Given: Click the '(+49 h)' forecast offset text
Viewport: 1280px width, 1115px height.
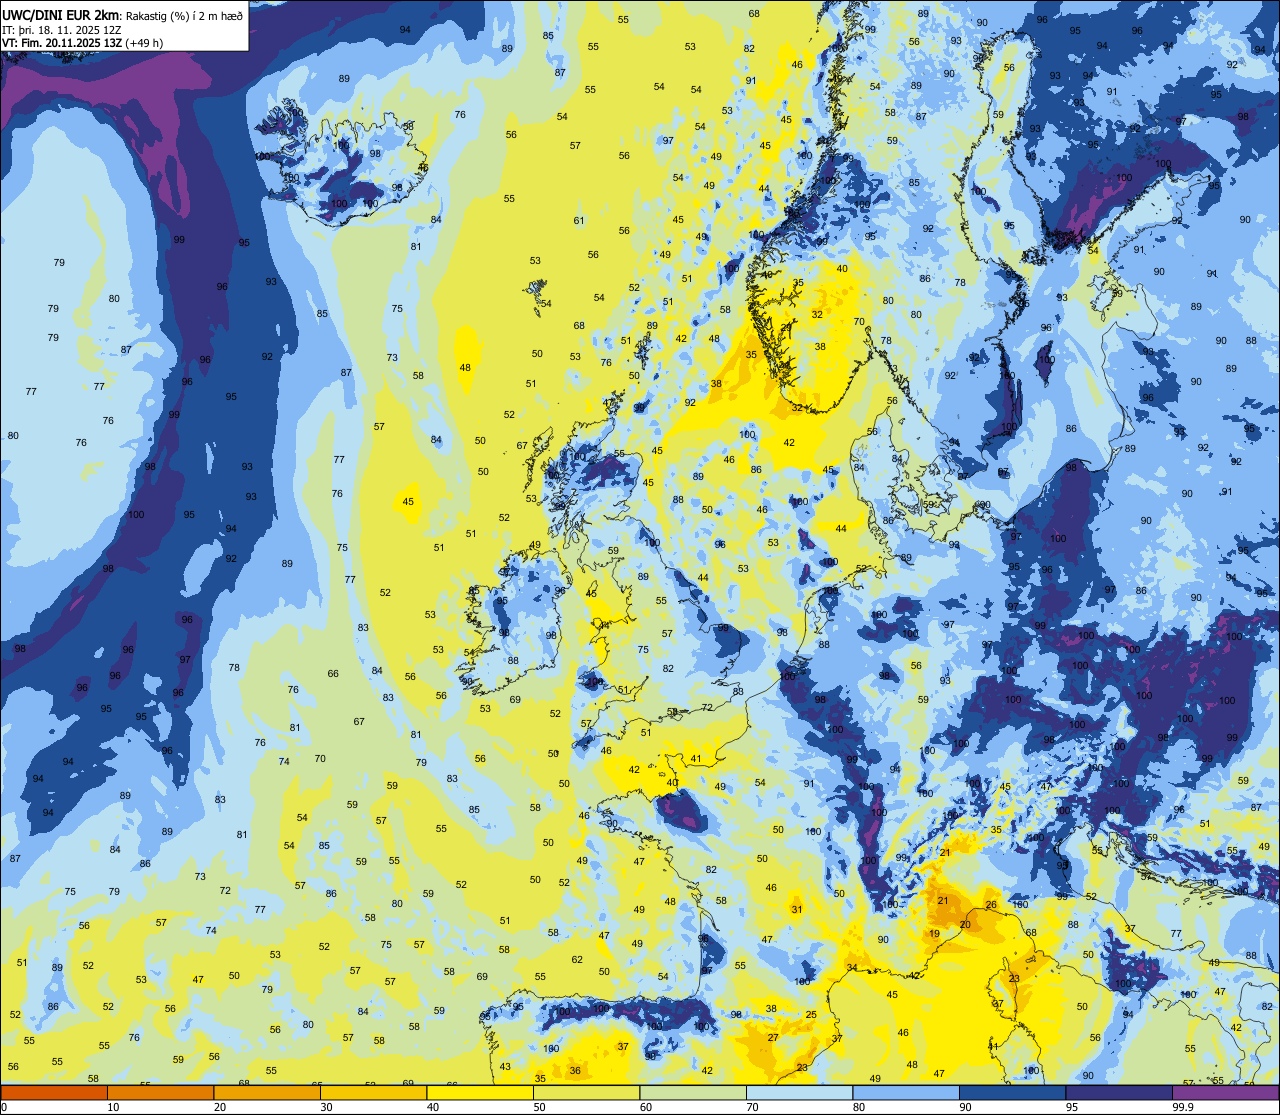Looking at the screenshot, I should 143,43.
